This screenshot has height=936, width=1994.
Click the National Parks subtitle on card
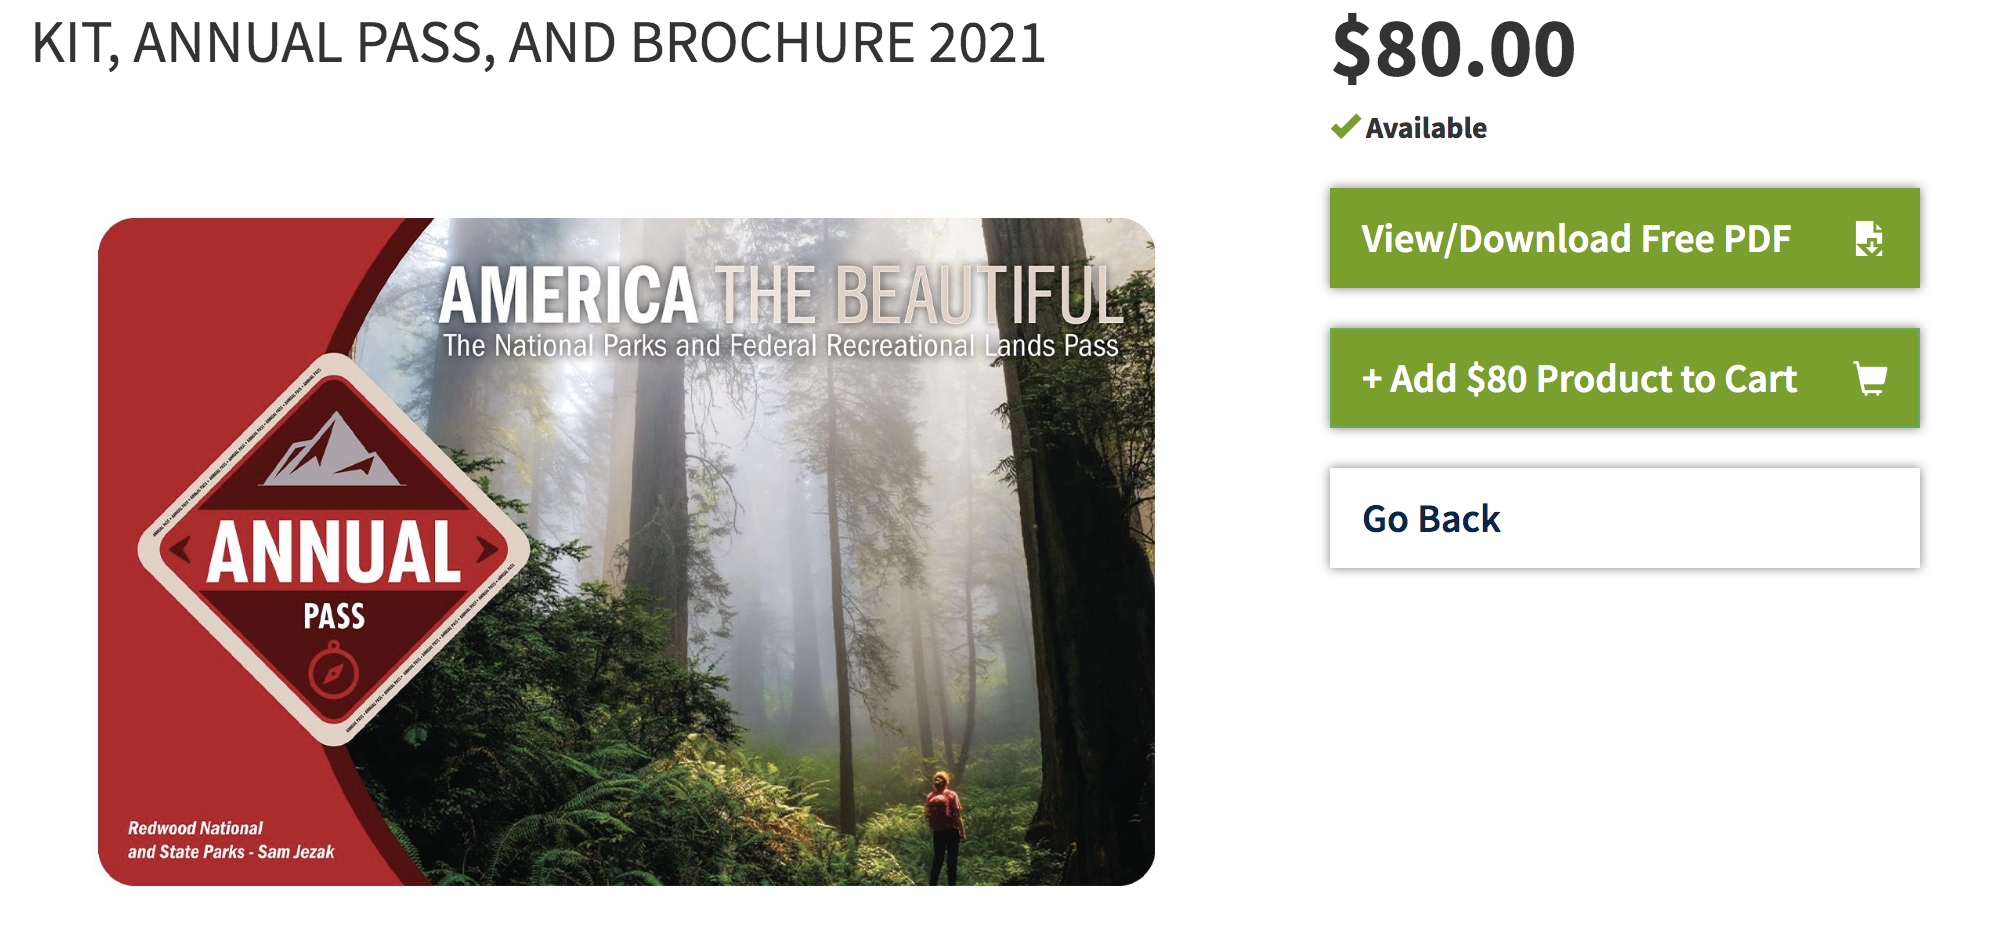tap(780, 346)
